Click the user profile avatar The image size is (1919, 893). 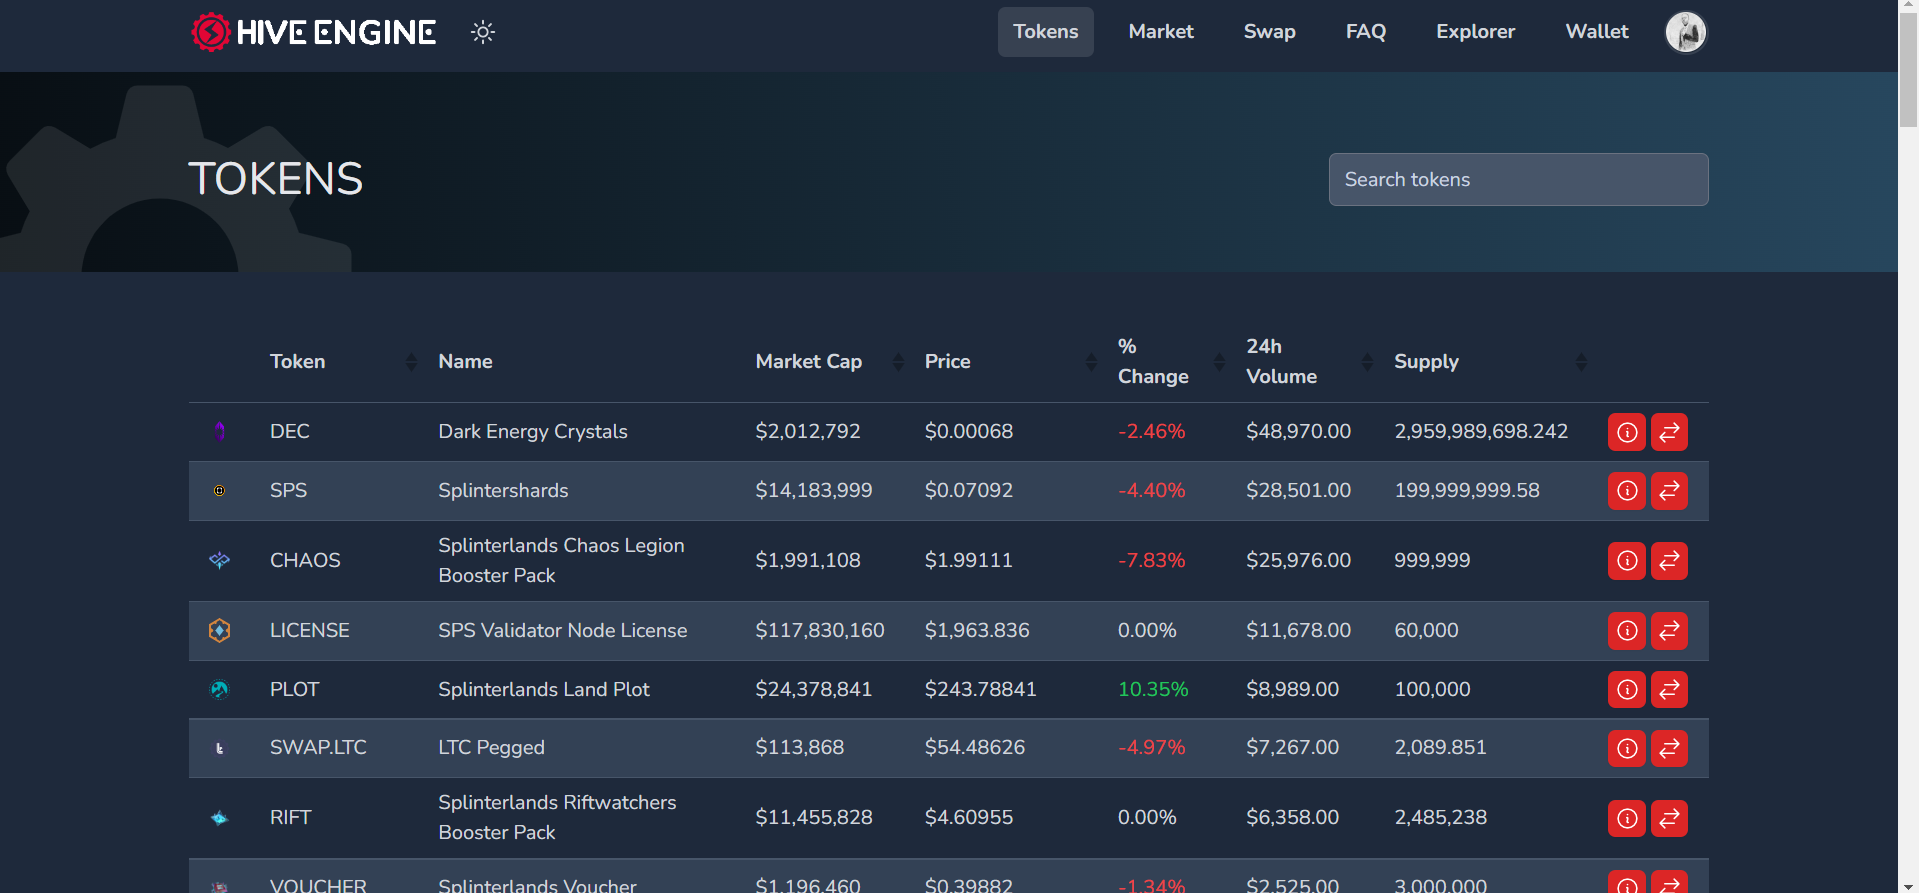(x=1685, y=32)
